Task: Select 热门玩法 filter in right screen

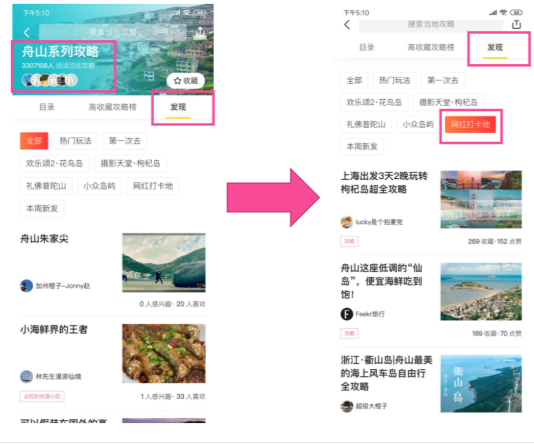Action: (x=394, y=80)
